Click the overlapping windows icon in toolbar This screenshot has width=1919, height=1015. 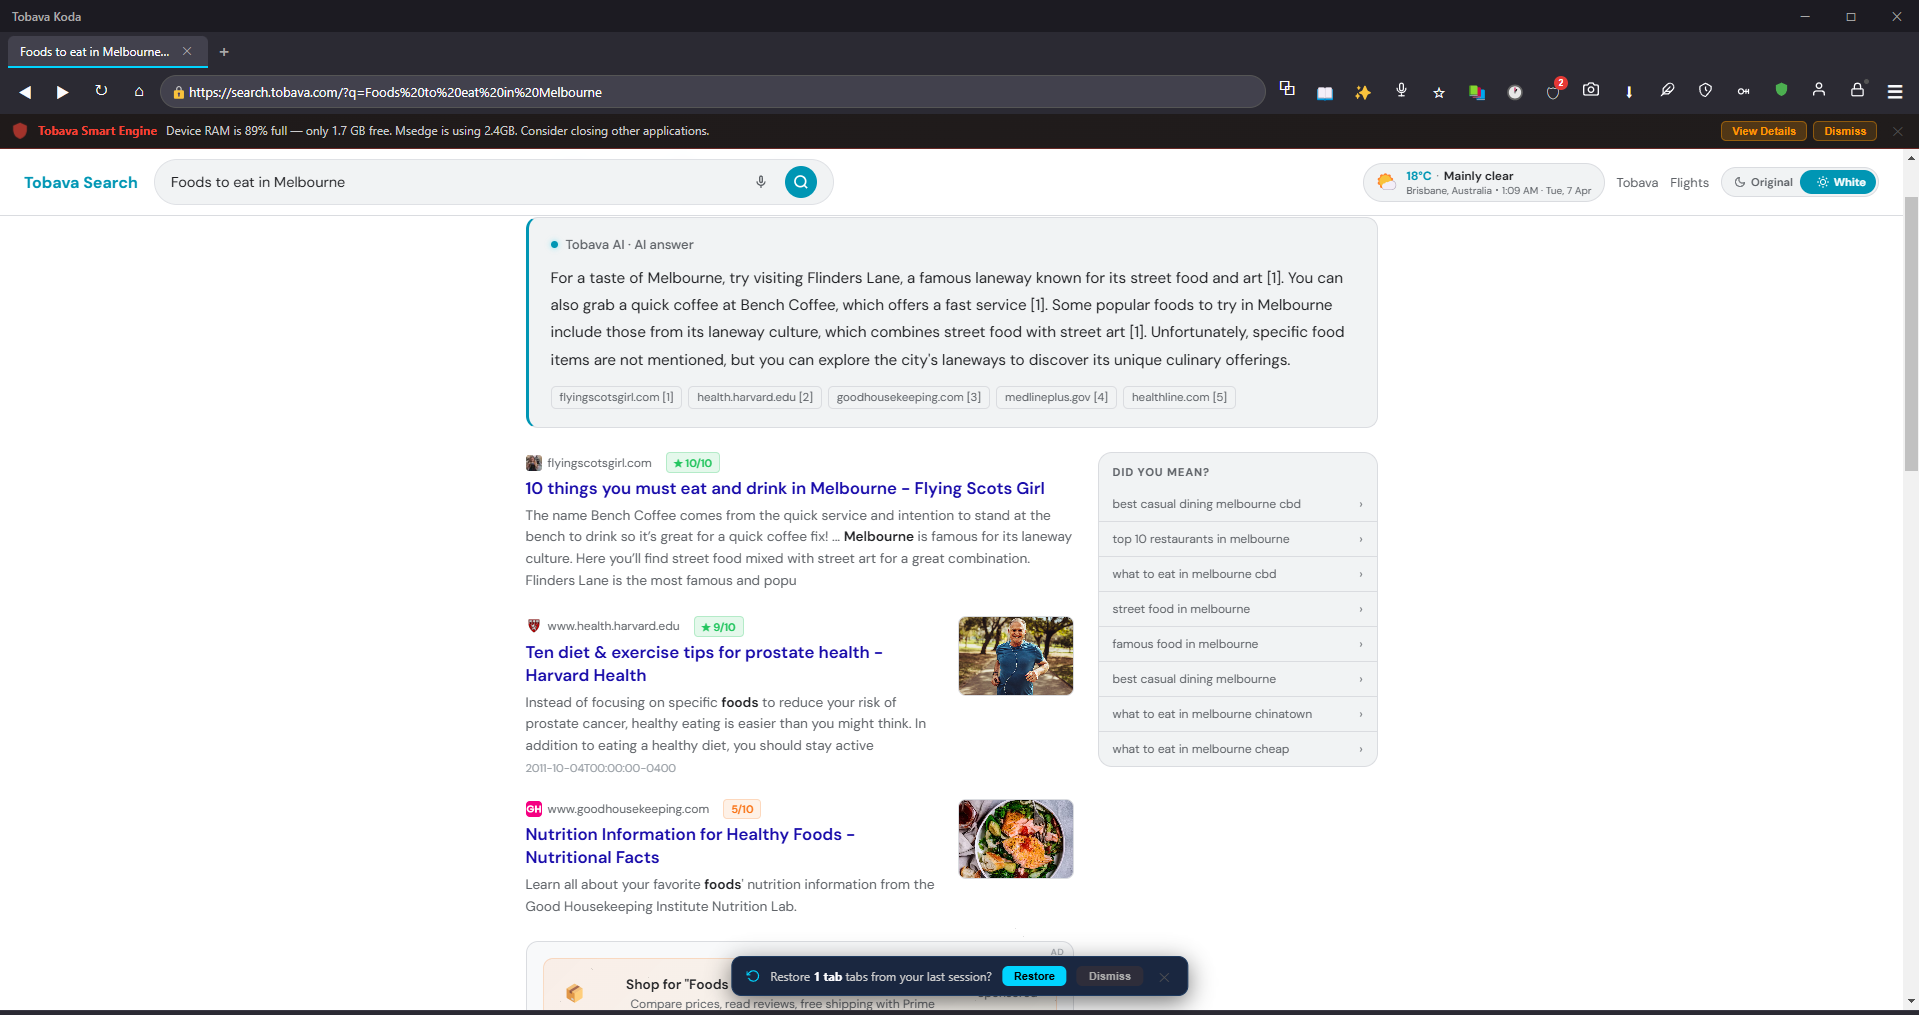pos(1287,90)
